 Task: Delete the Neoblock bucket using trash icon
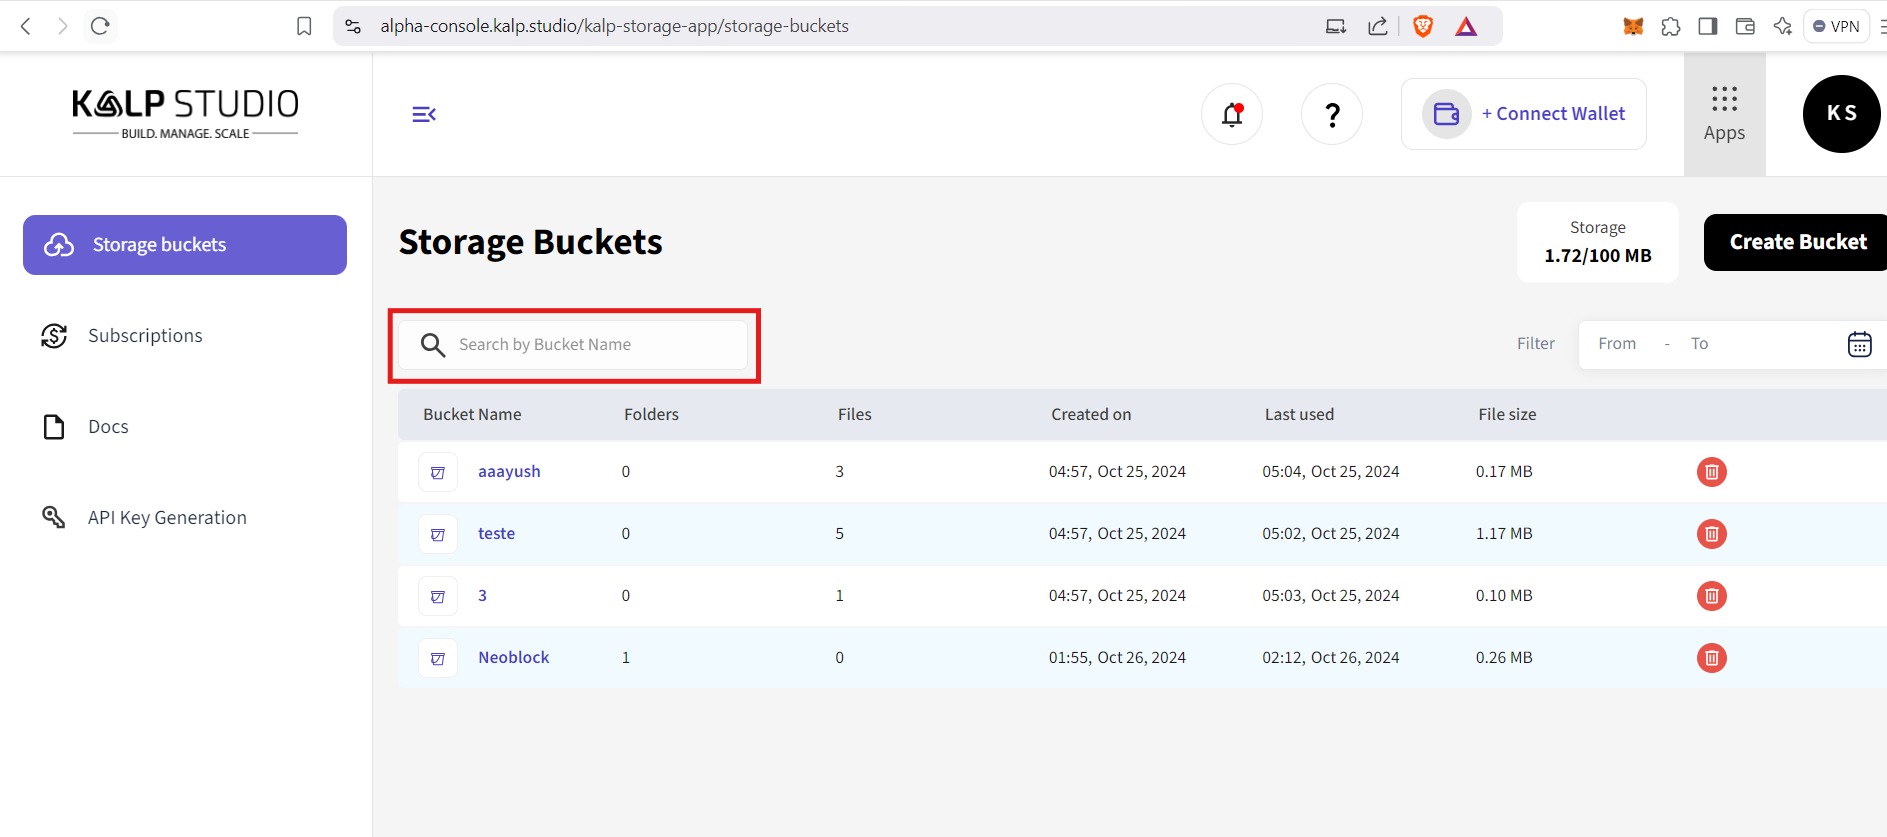(x=1711, y=658)
